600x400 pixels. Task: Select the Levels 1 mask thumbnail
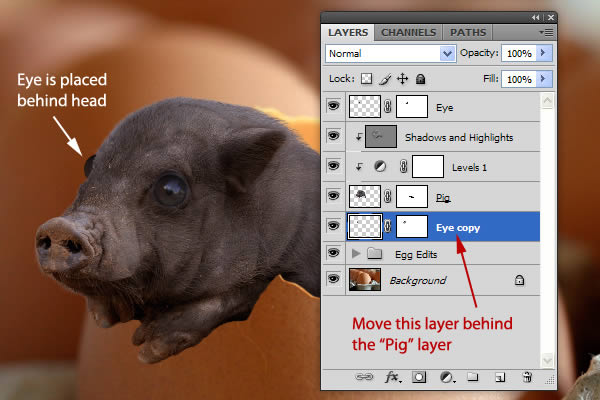coord(428,167)
